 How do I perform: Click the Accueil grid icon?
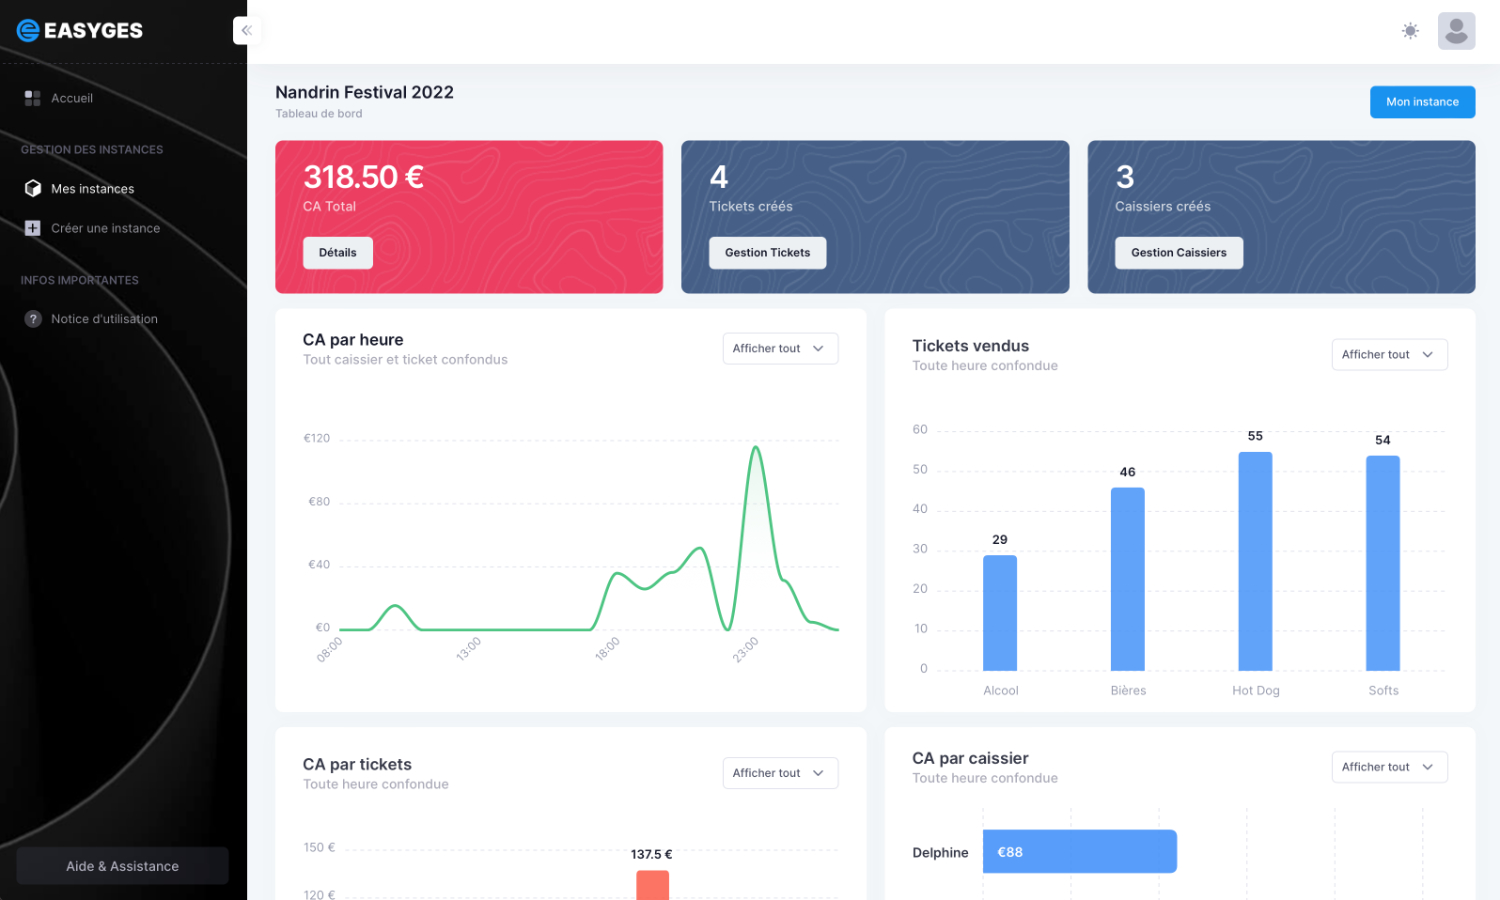coord(32,98)
